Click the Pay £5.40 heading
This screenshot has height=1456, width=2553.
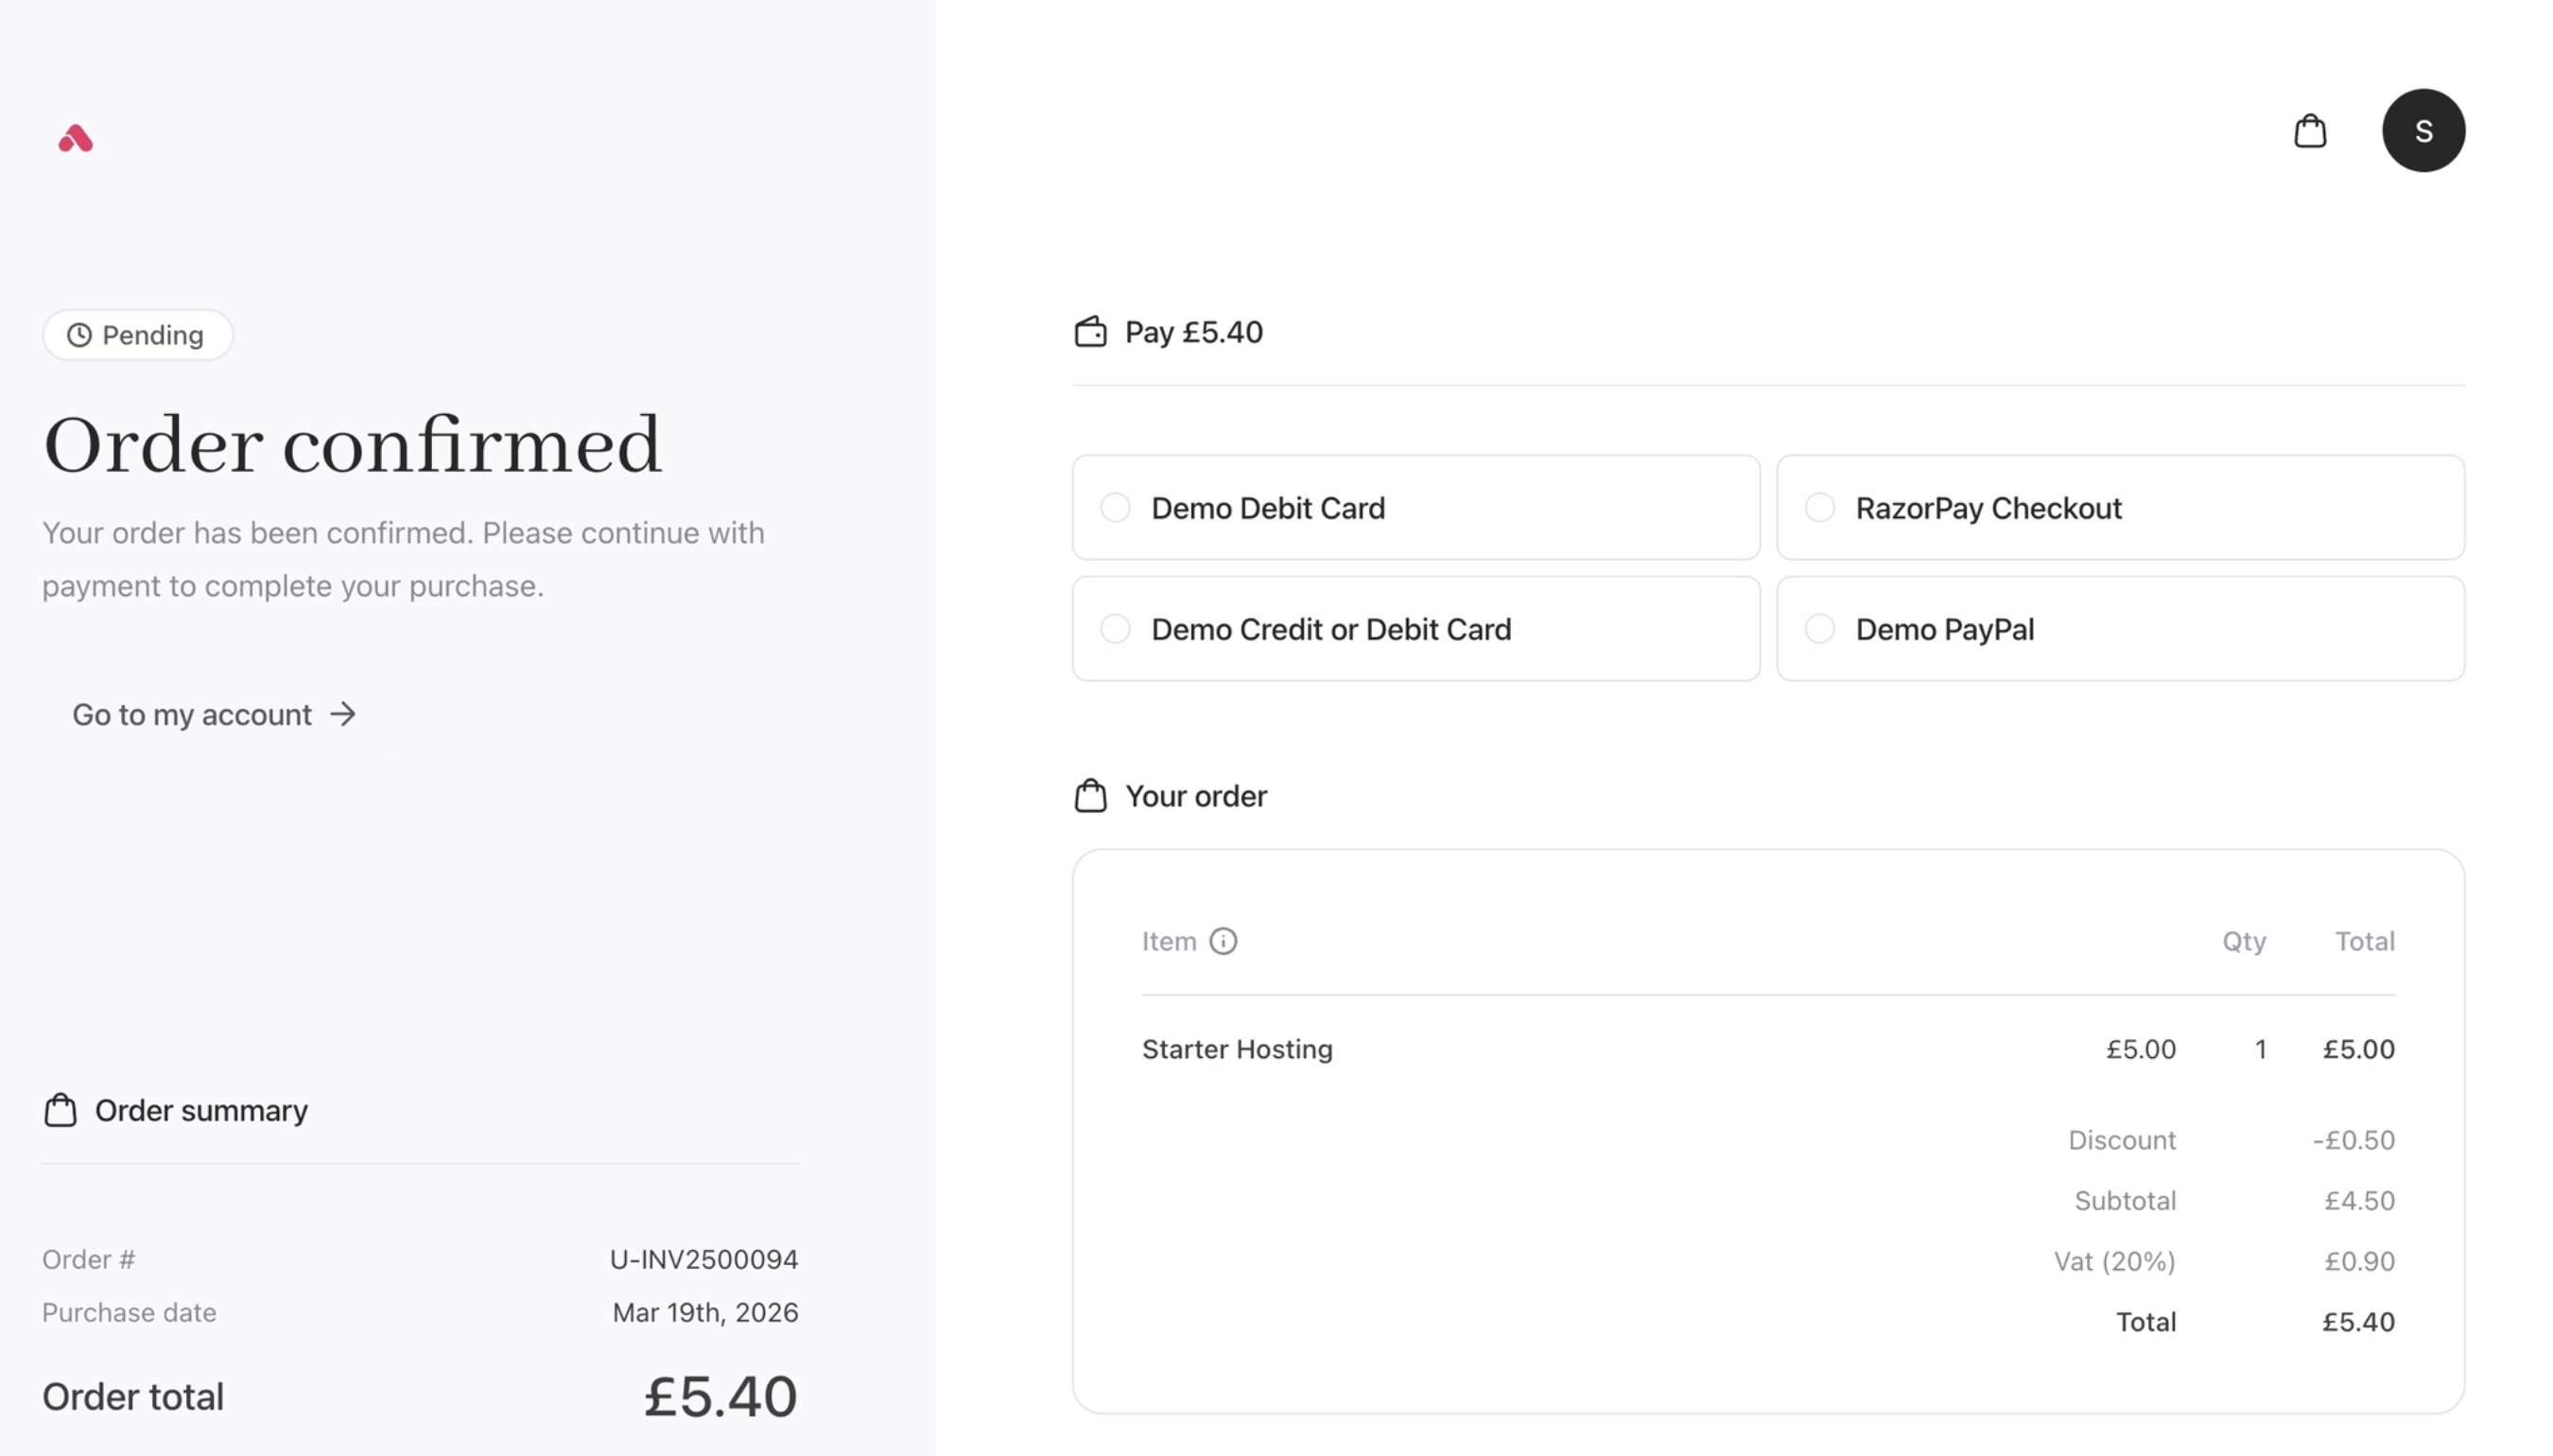1193,332
